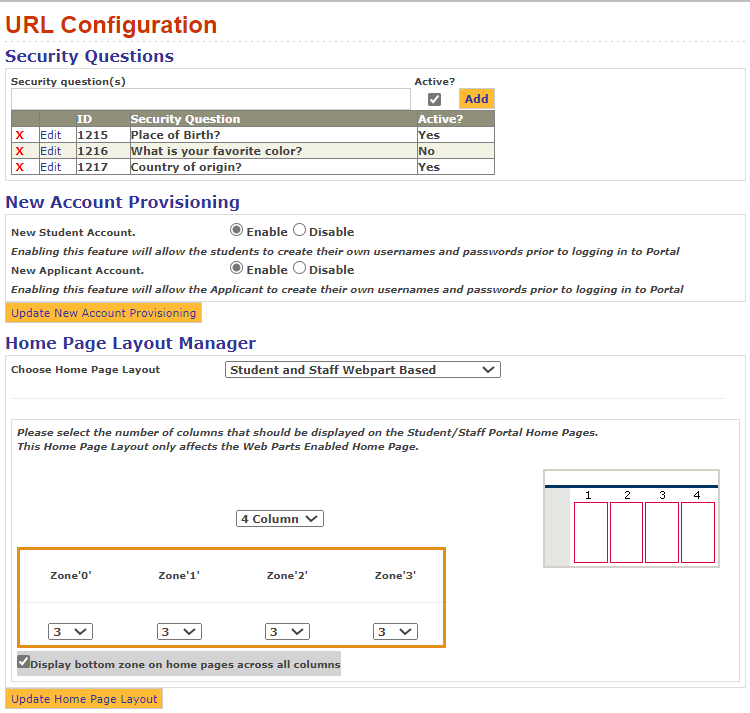Remove the Country of origin question
The width and height of the screenshot is (750, 713).
19,167
